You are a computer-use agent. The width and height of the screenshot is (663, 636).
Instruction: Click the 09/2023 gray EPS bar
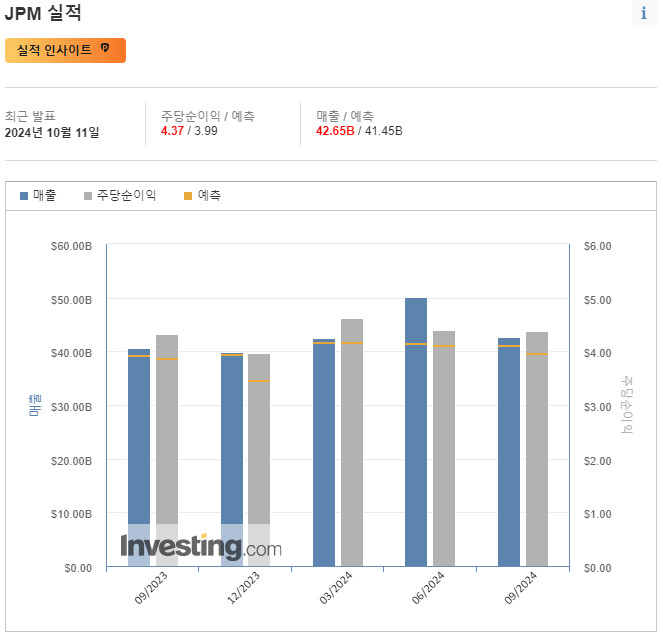click(167, 451)
